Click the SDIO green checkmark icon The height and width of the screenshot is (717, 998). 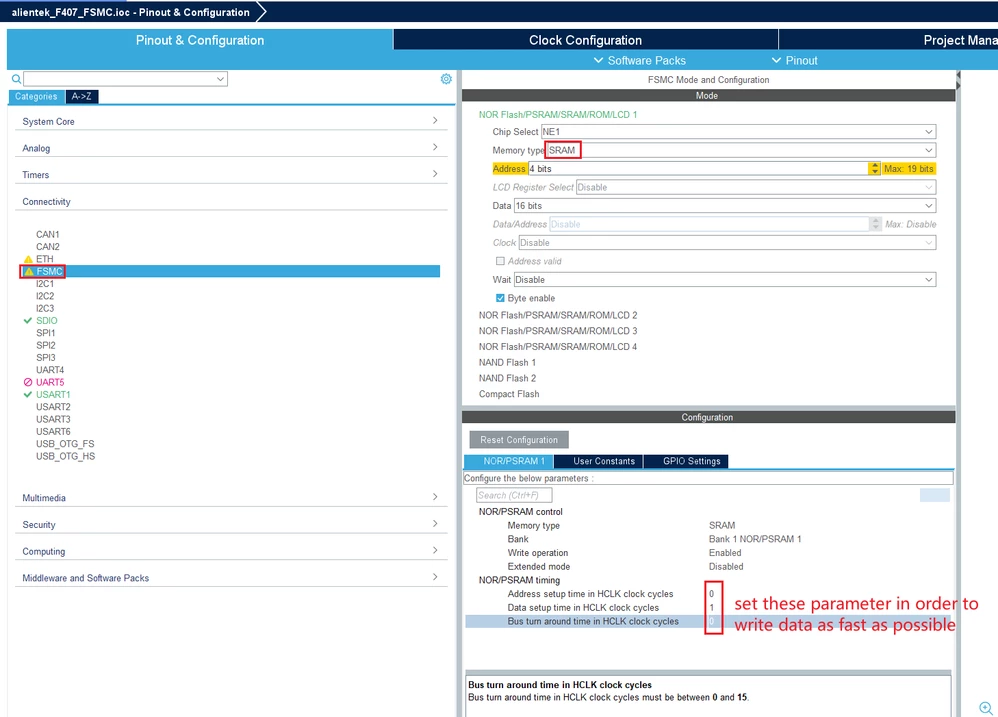[x=27, y=321]
